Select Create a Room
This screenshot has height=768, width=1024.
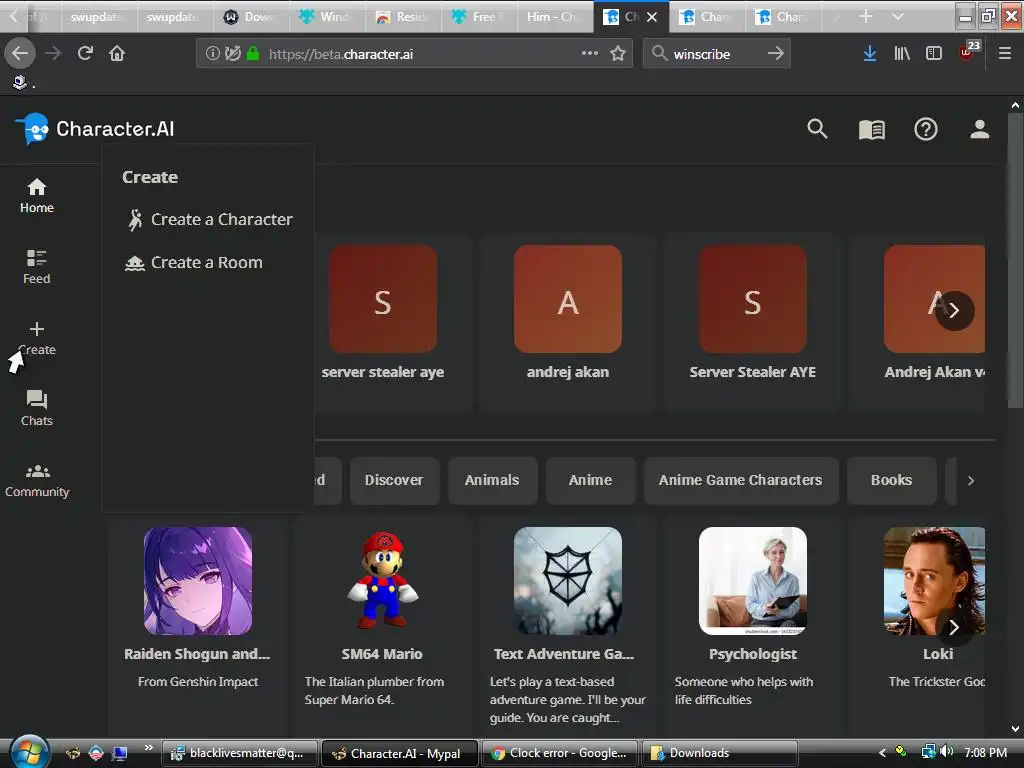point(194,263)
